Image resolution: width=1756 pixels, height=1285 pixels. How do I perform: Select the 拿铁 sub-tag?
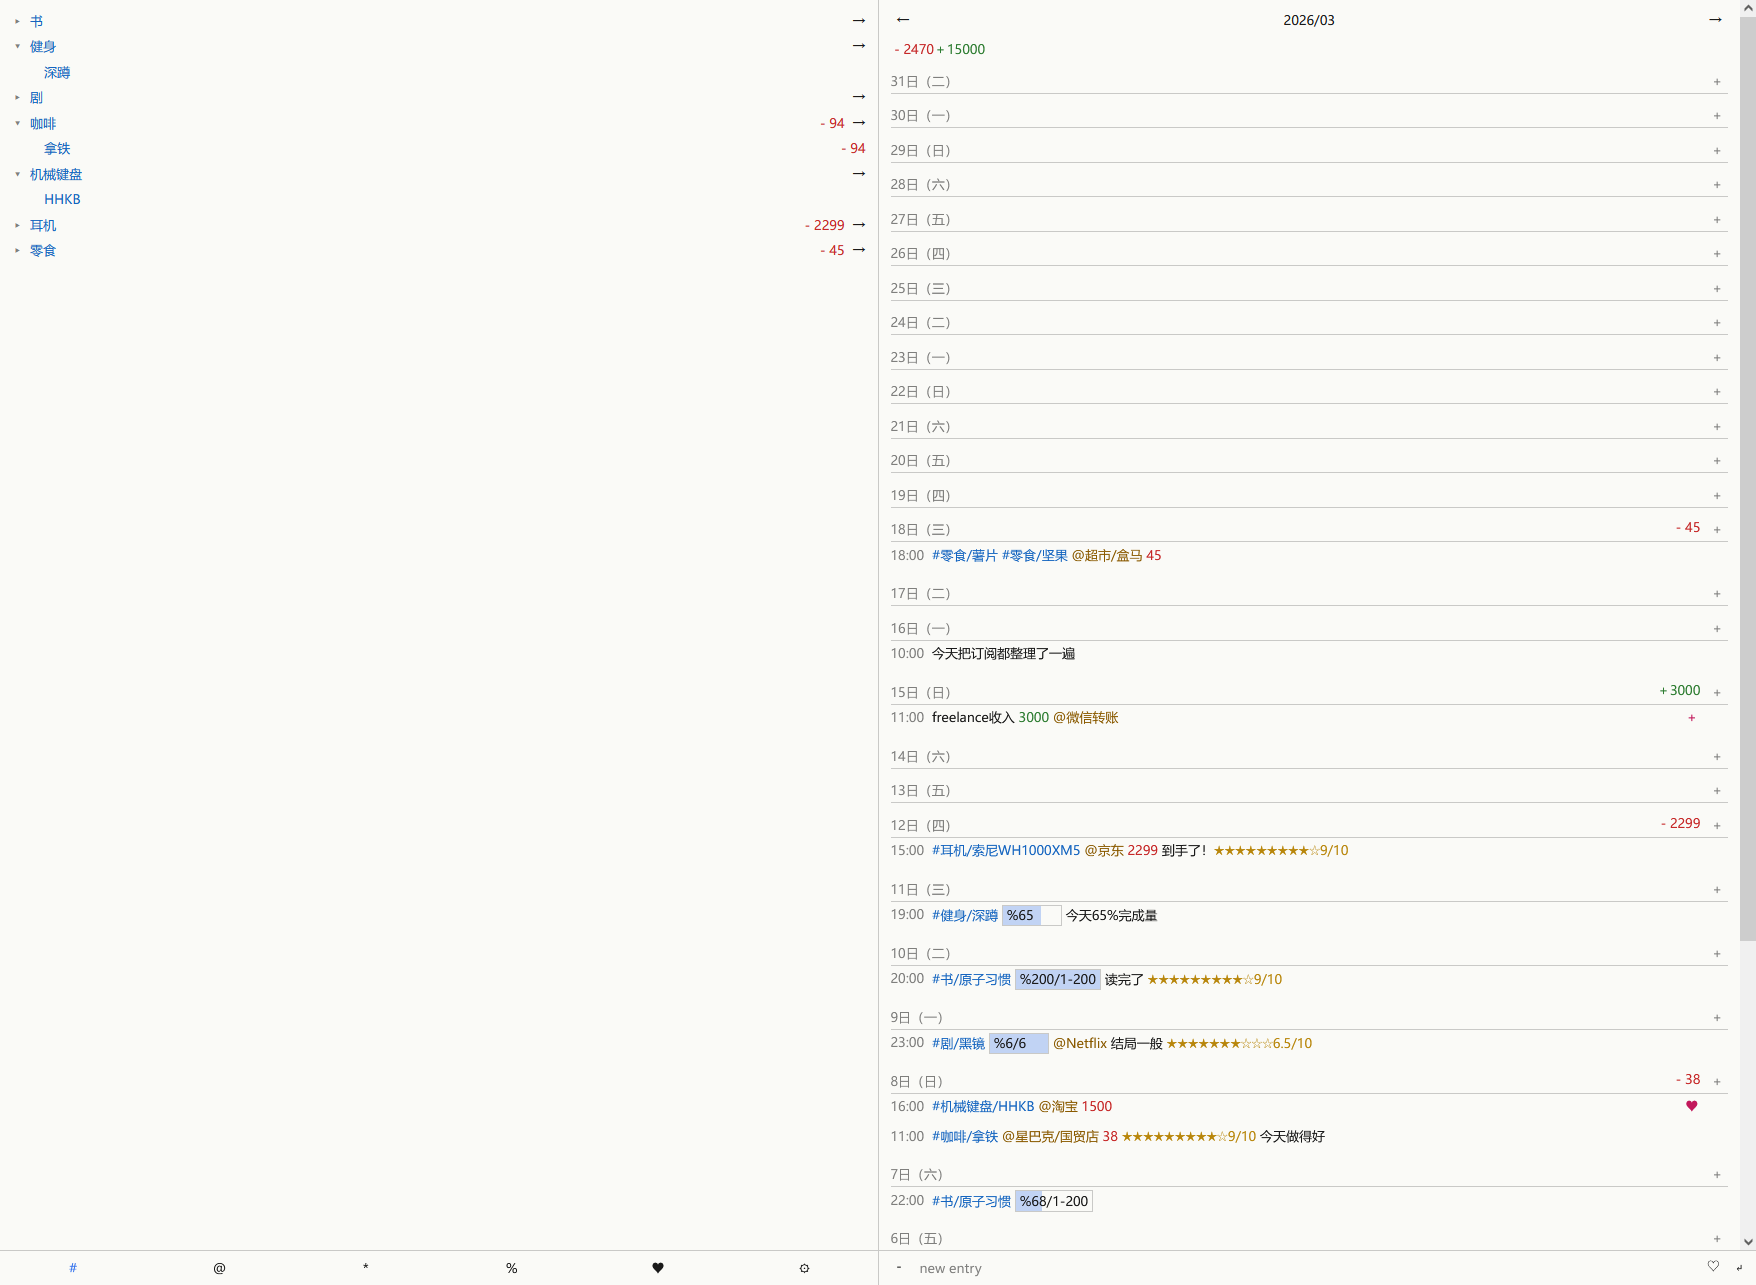coord(57,148)
